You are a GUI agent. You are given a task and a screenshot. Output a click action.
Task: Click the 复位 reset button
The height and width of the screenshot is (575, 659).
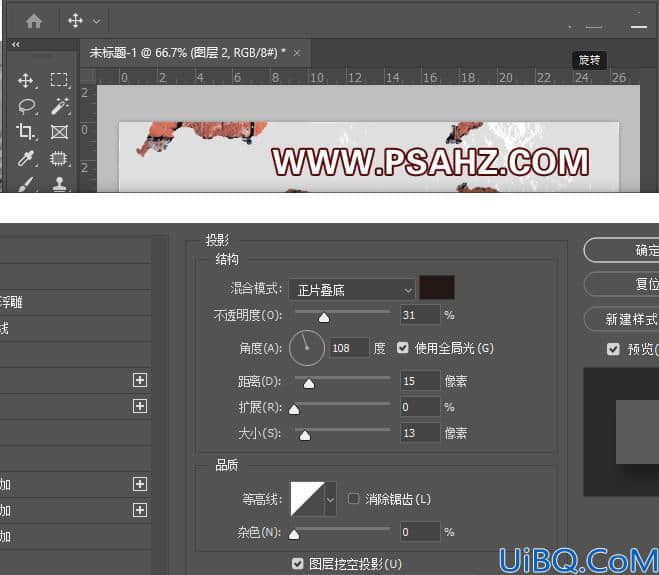point(622,284)
